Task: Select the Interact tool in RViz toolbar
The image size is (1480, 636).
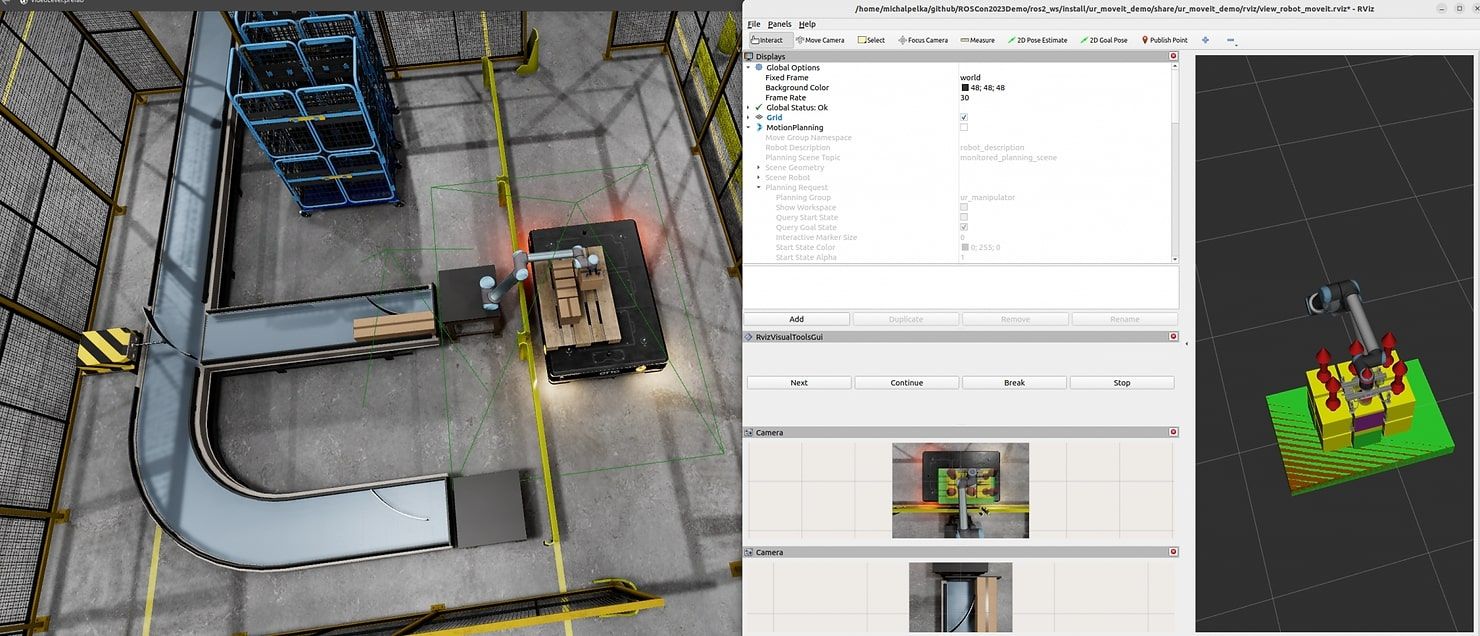Action: [771, 40]
